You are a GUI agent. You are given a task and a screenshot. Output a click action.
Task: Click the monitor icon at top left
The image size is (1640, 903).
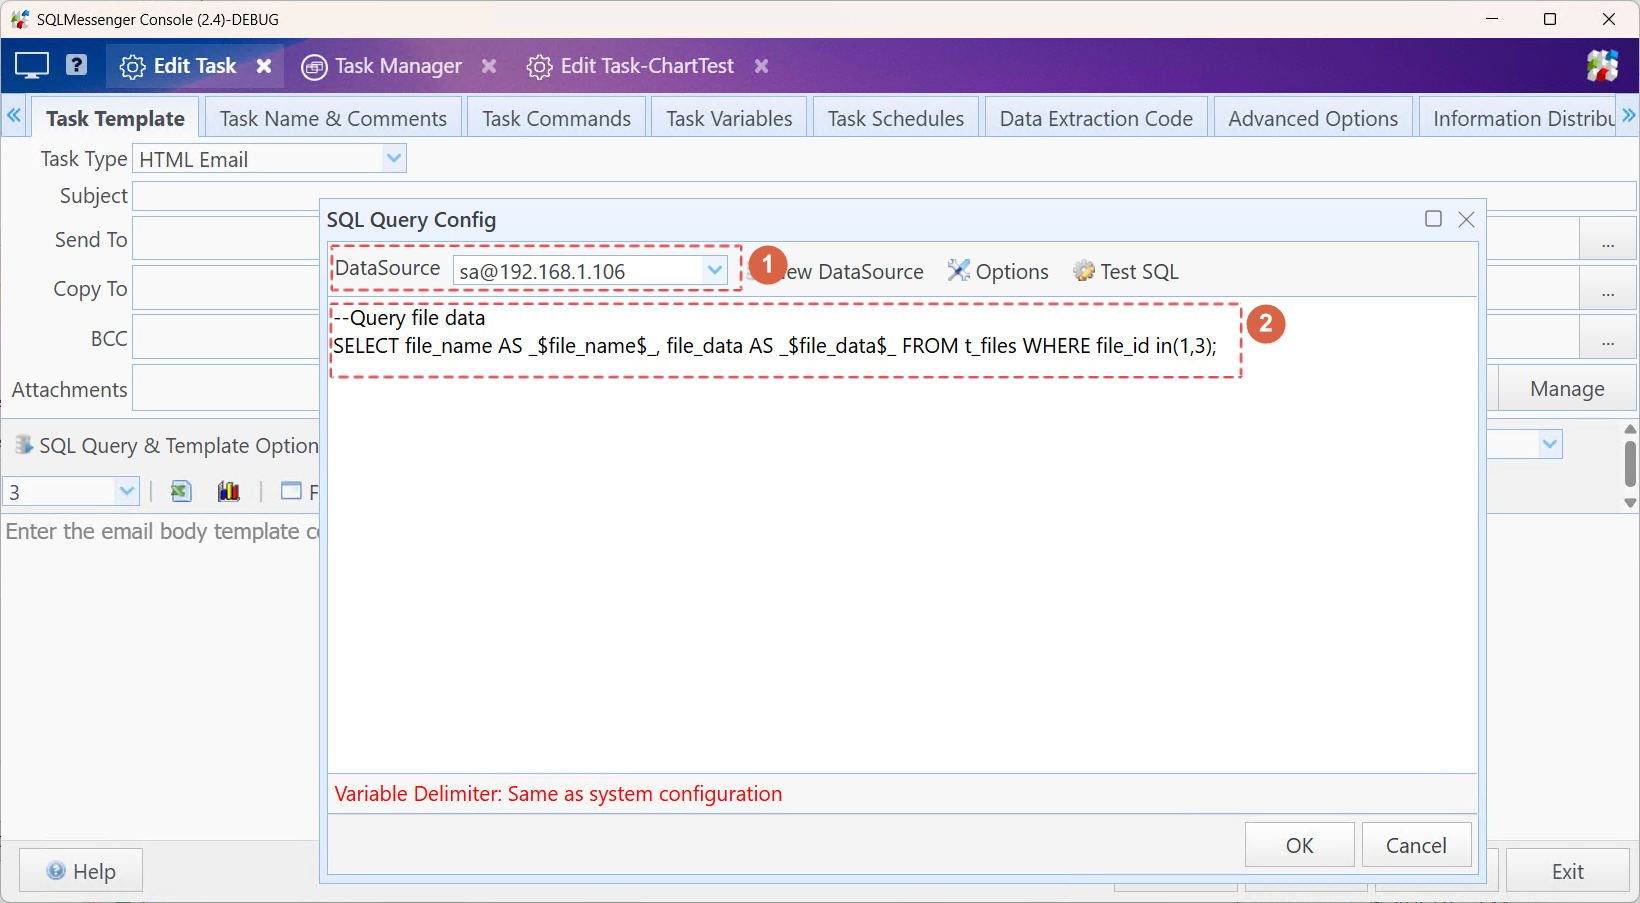click(30, 63)
